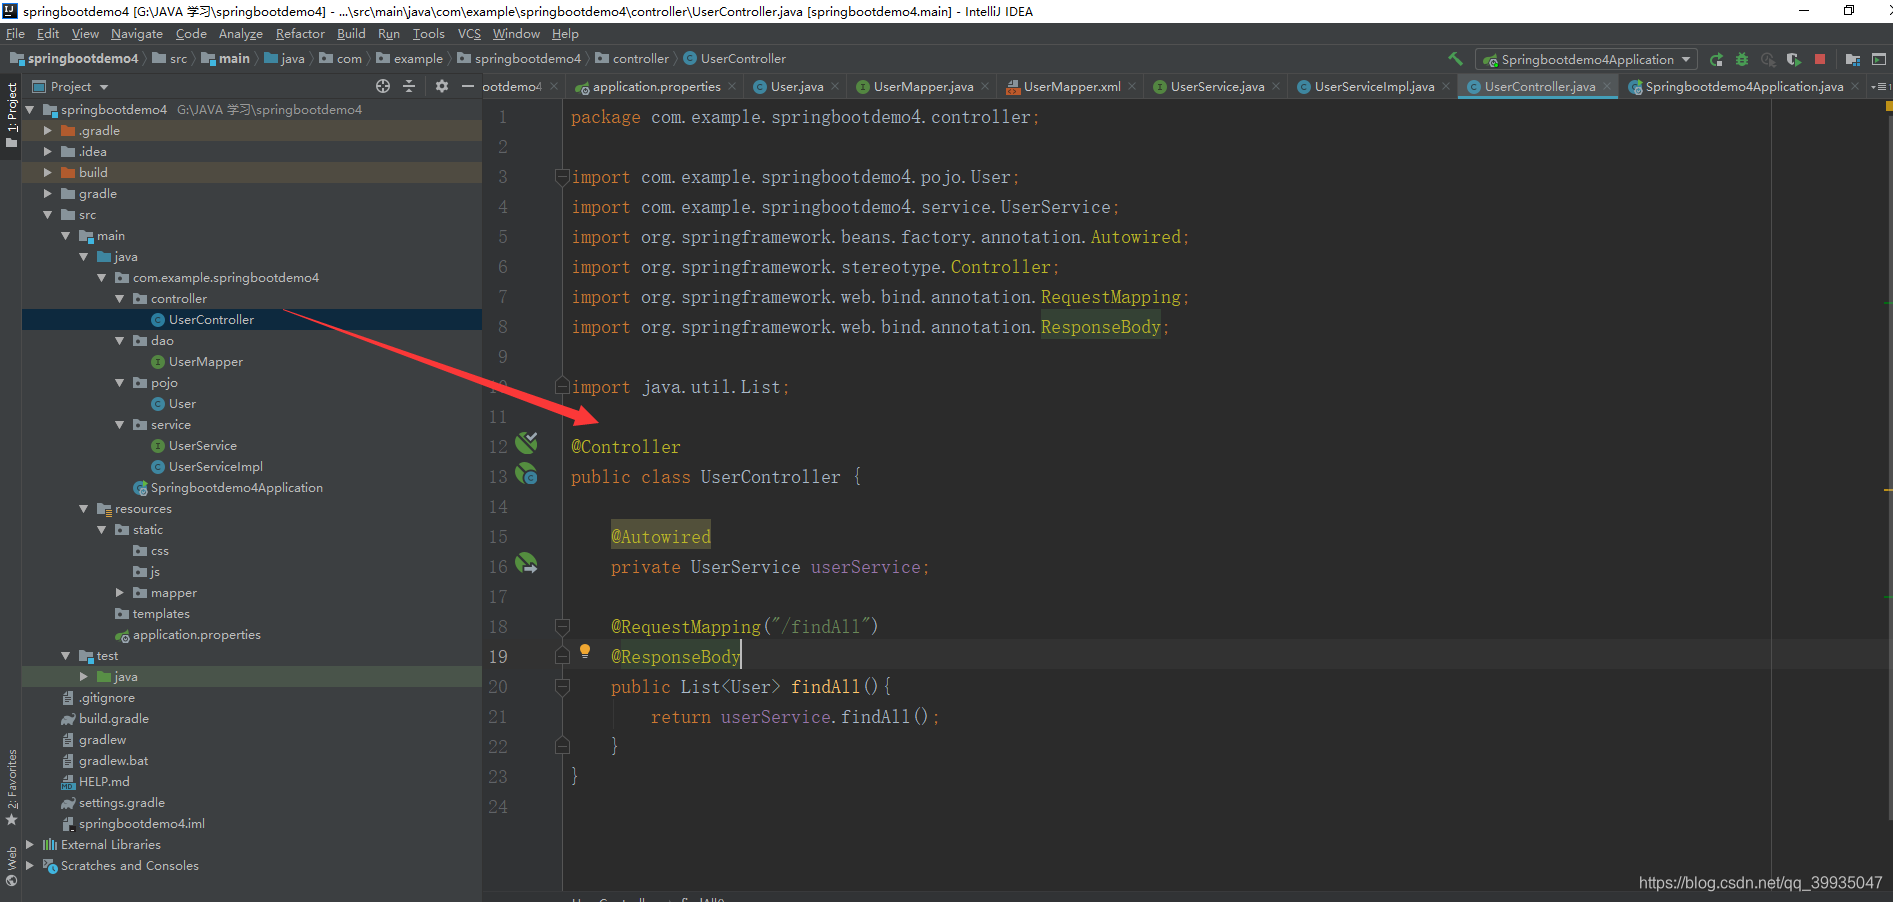This screenshot has height=902, width=1893.
Task: Click the Build Project hammer icon
Action: point(1455,59)
